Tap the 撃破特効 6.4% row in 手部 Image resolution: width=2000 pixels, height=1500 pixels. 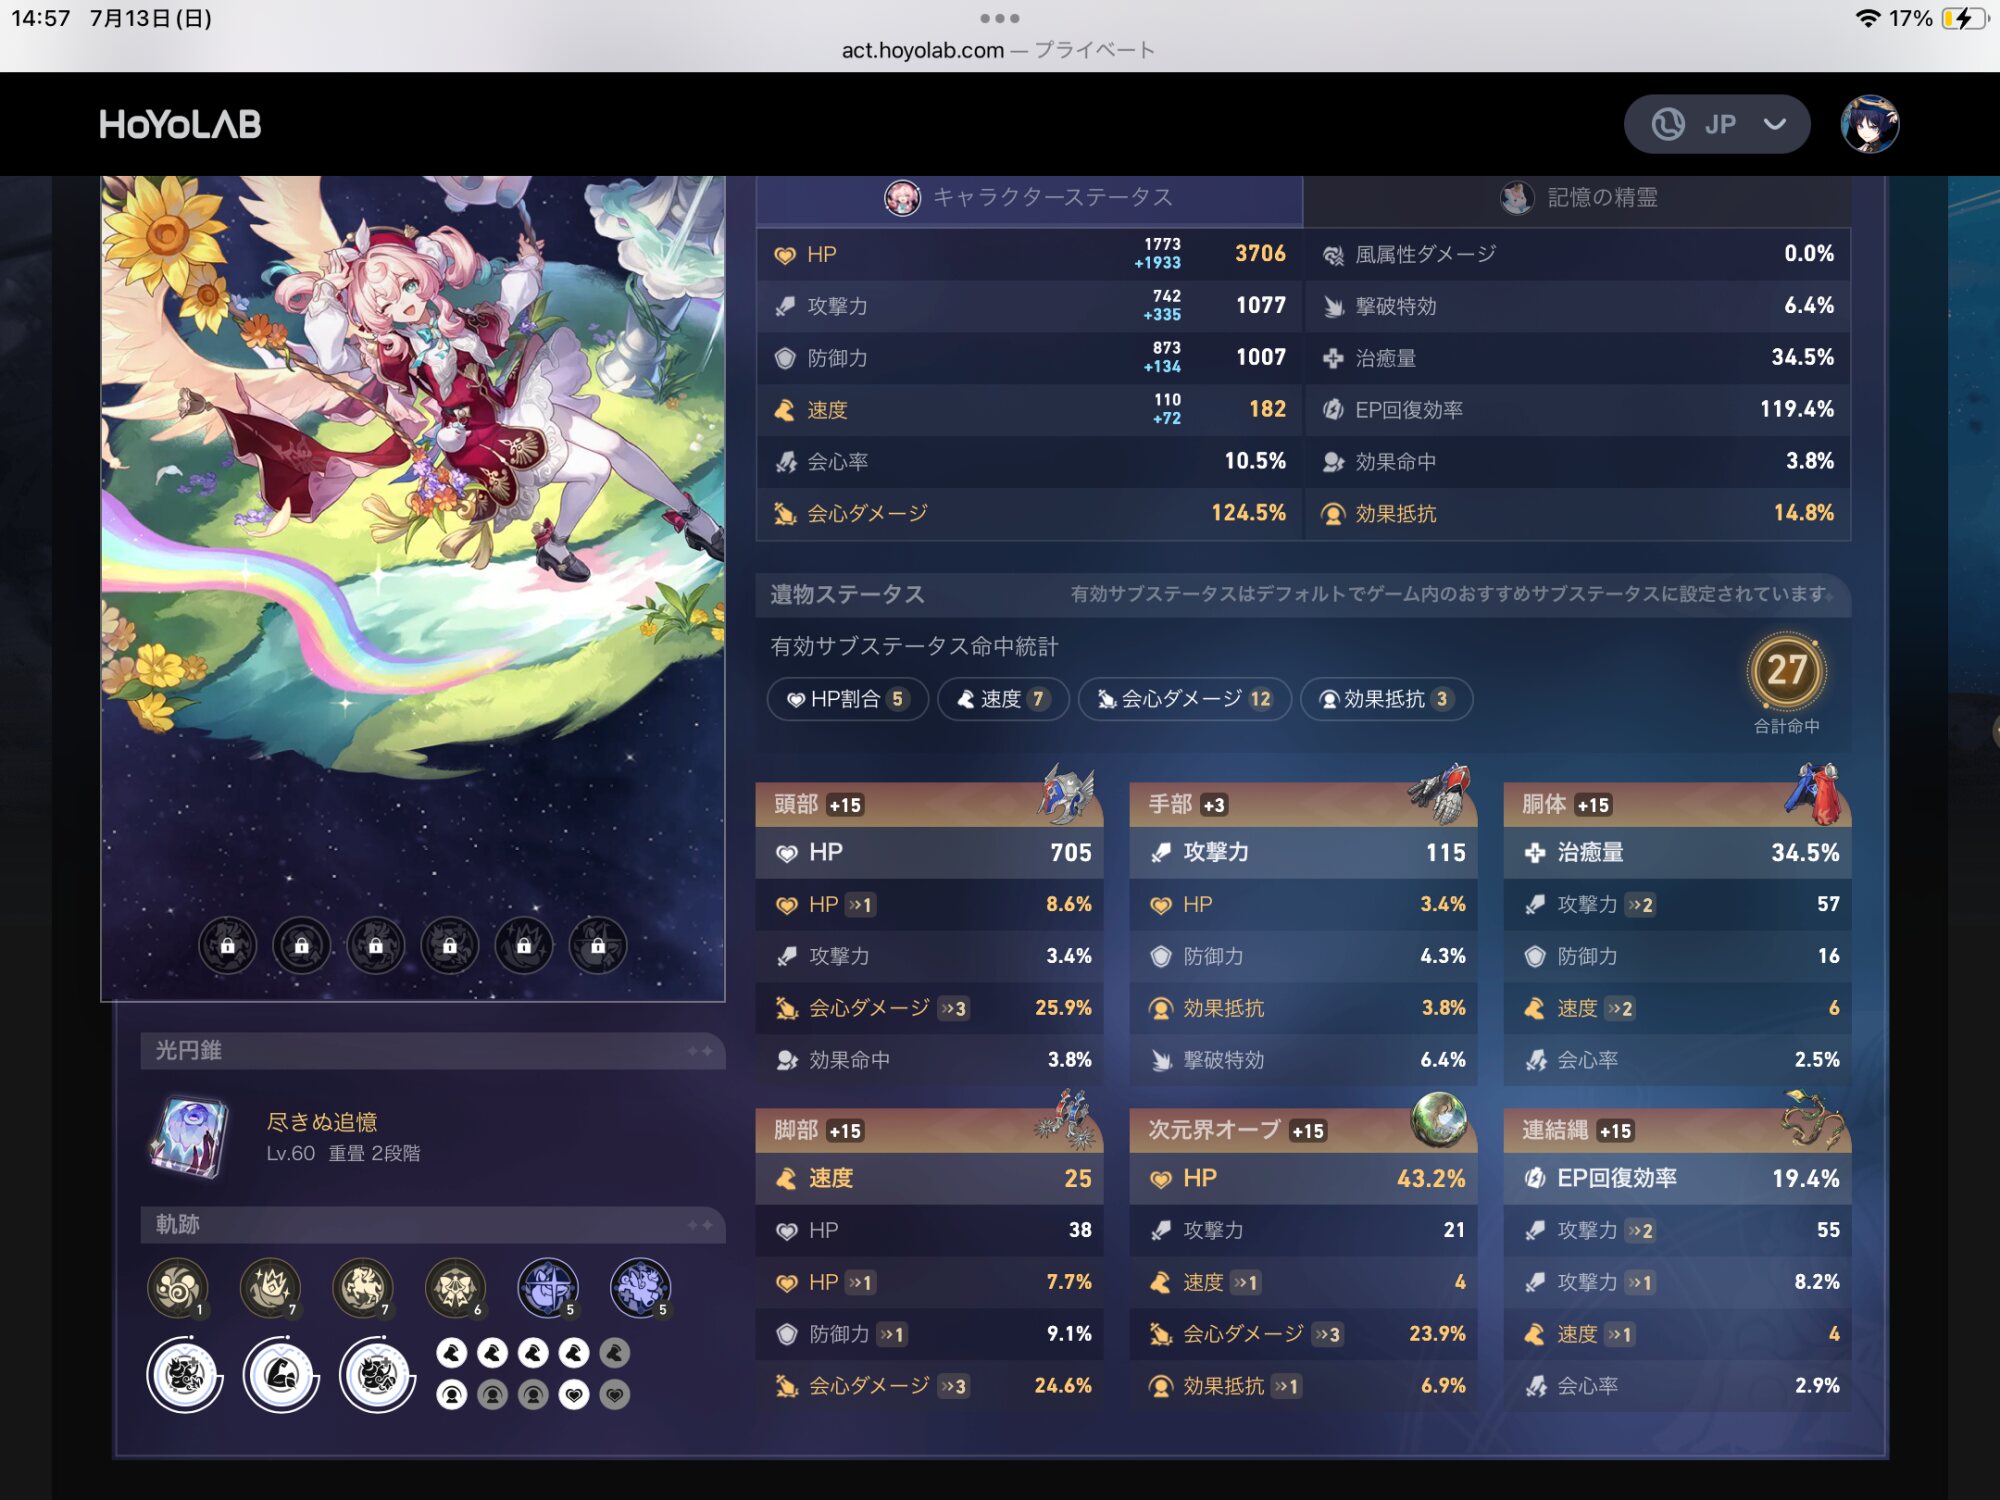[x=1304, y=1060]
